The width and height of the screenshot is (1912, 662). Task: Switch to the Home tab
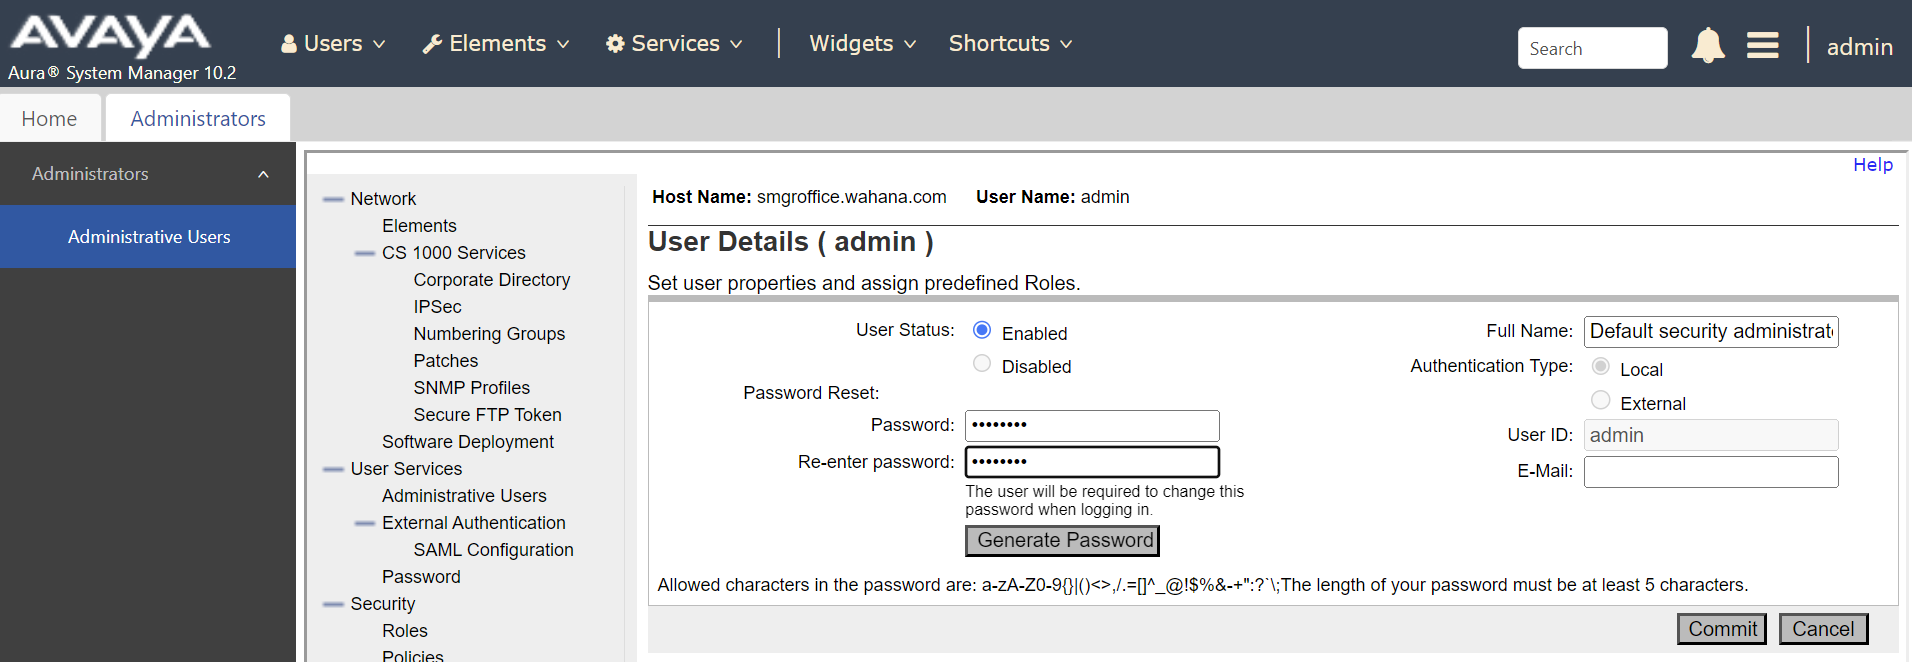coord(50,117)
